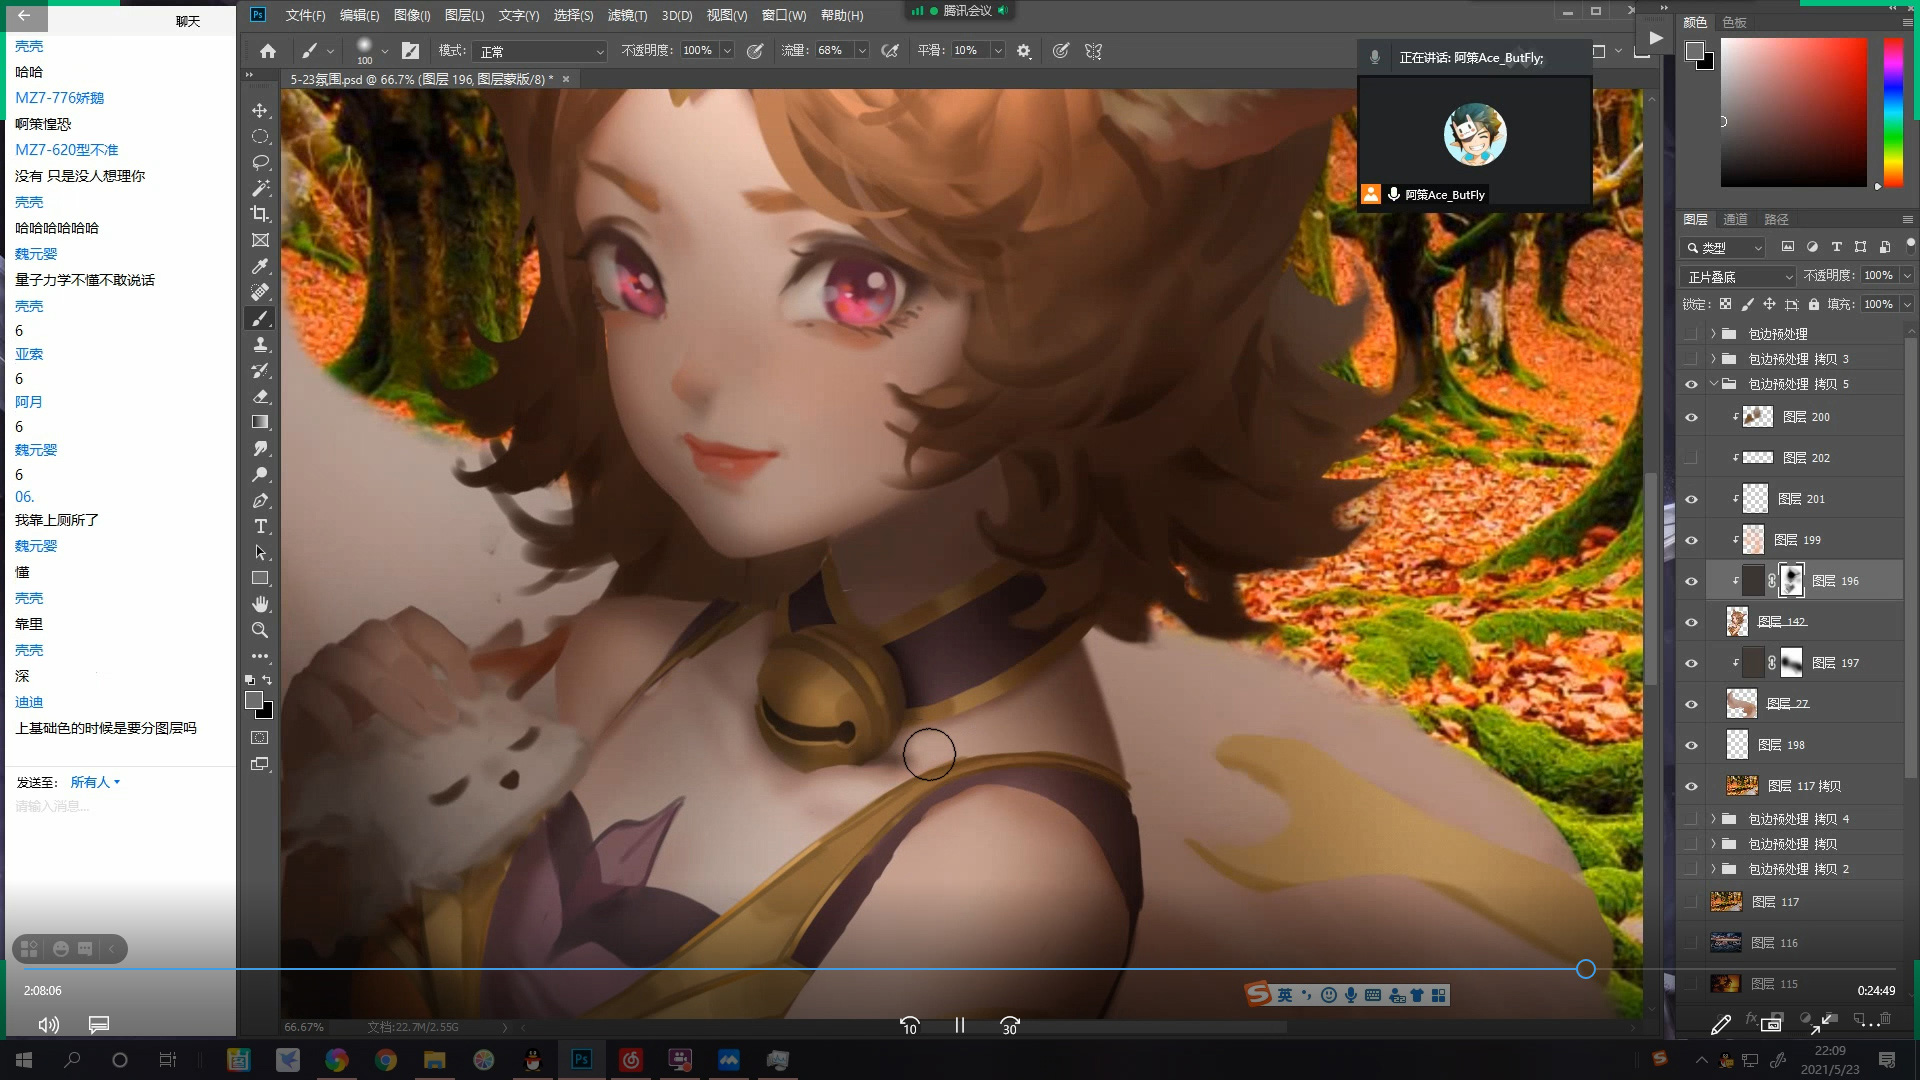Open the layer blend mode 正片叠底 dropdown
The height and width of the screenshot is (1080, 1920).
(x=1739, y=277)
